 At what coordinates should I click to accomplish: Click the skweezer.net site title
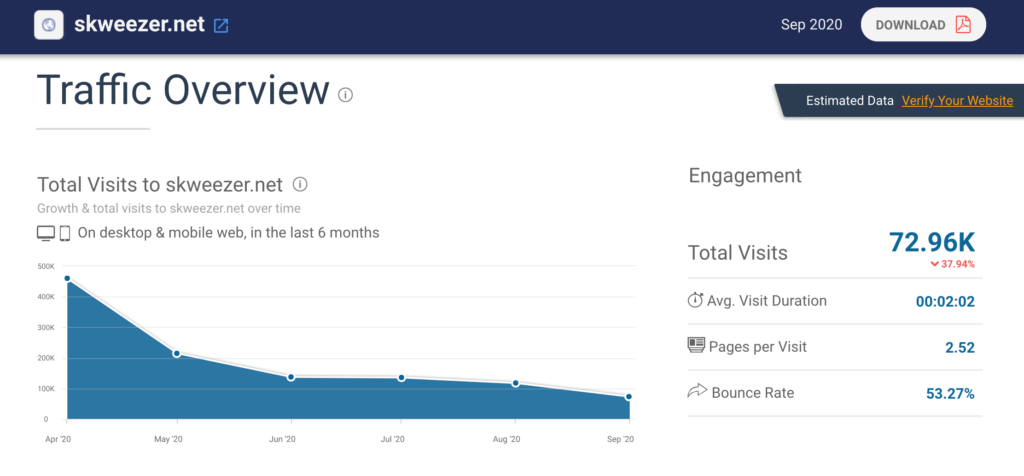click(140, 25)
